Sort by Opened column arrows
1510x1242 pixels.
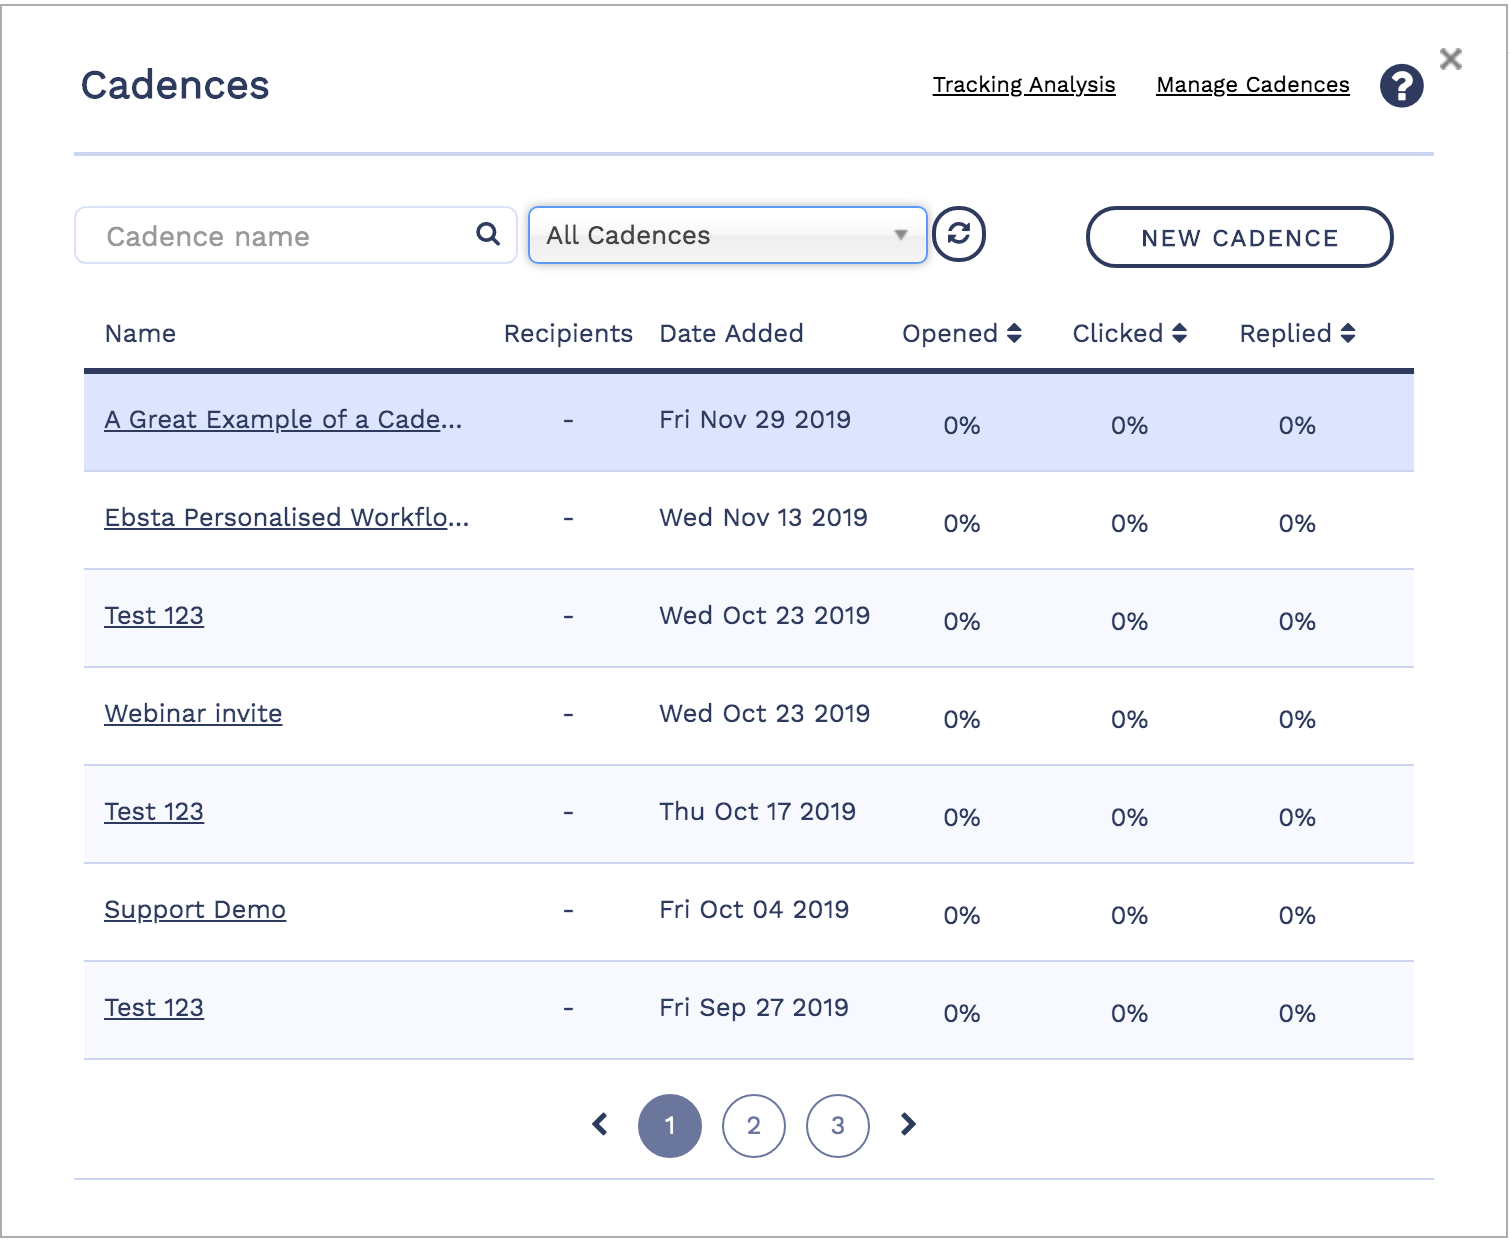[1014, 333]
